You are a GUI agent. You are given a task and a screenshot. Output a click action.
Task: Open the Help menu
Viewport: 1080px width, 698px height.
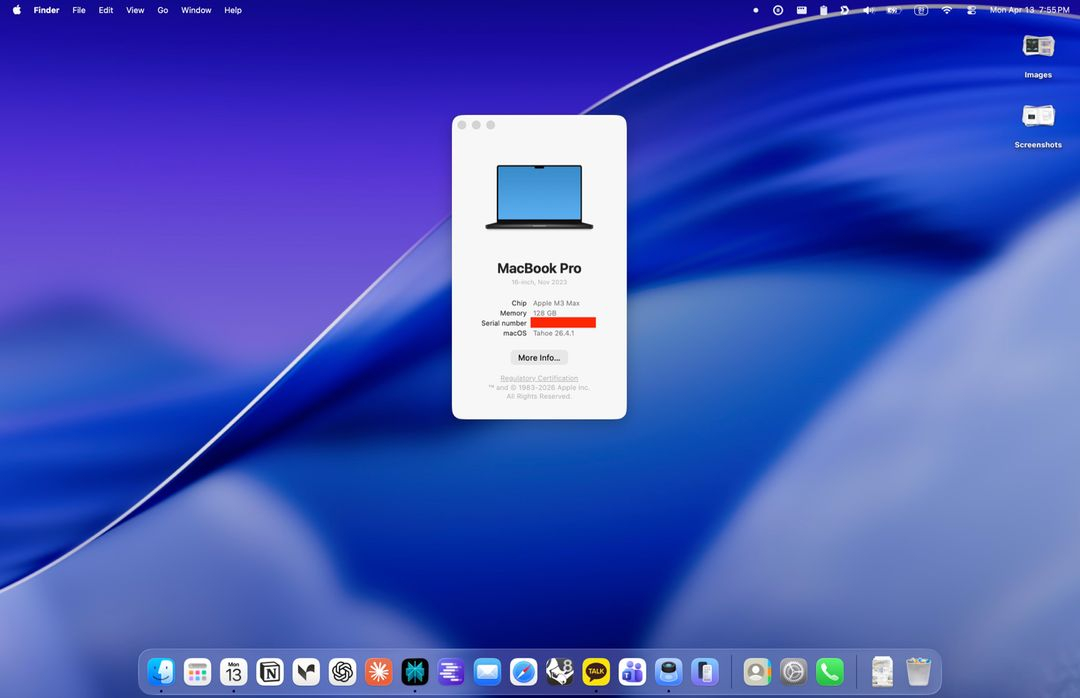coord(233,10)
